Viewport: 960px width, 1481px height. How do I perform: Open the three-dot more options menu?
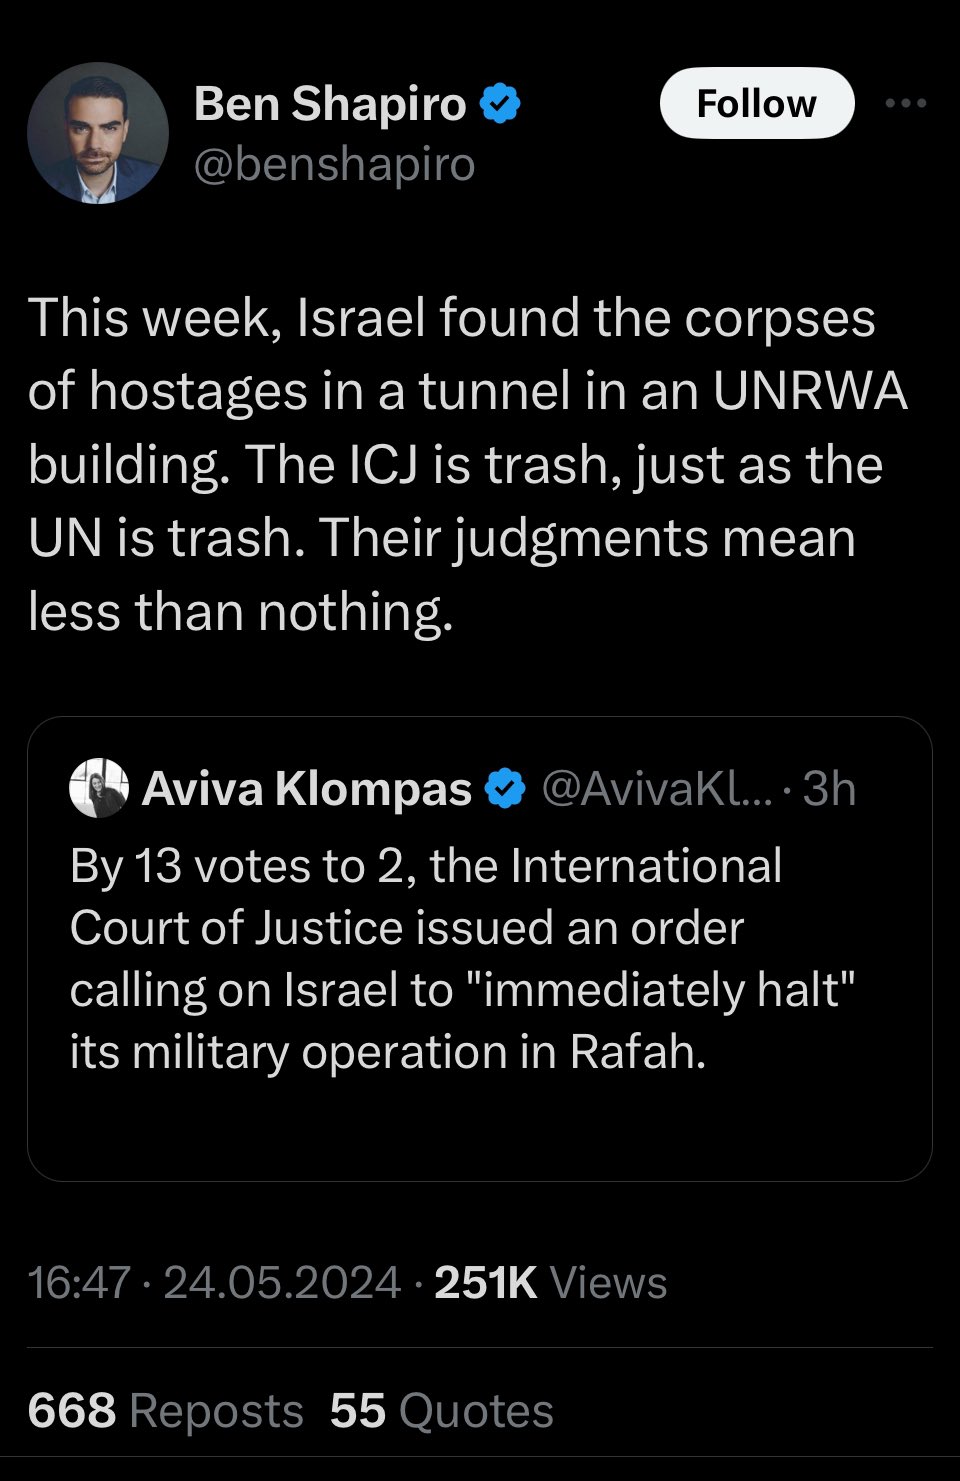click(906, 103)
